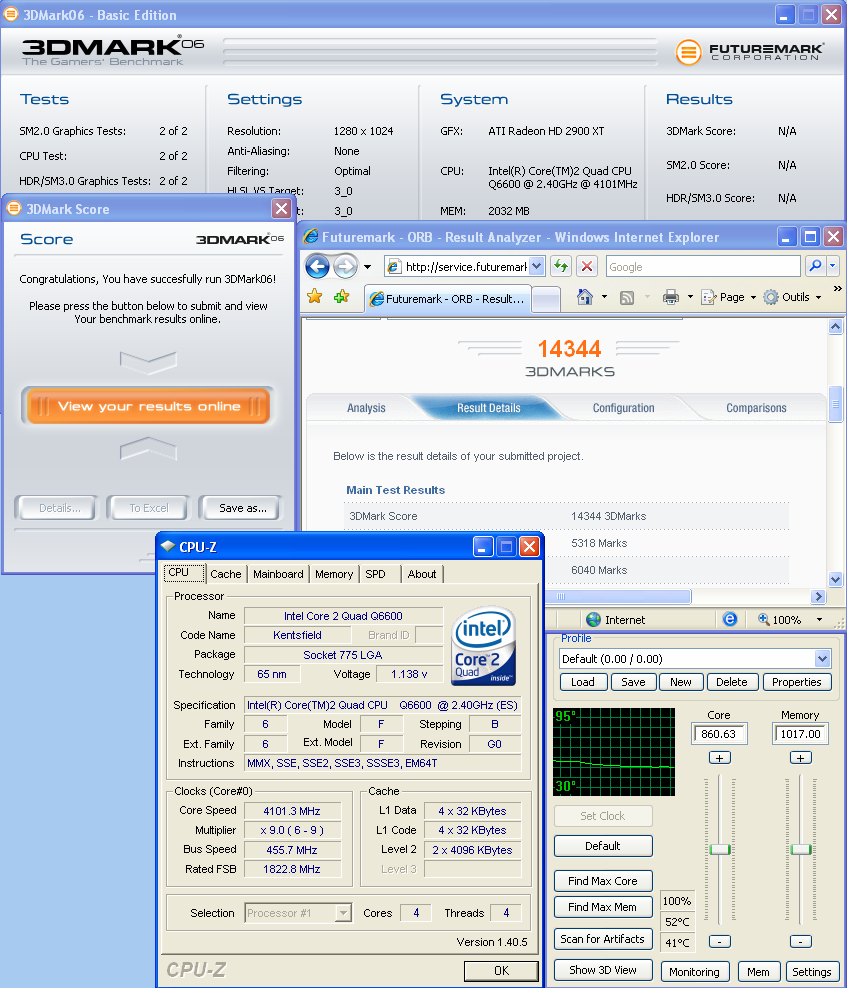Viewport: 847px width, 988px height.
Task: Click Memory clock slider handle
Action: (x=801, y=849)
